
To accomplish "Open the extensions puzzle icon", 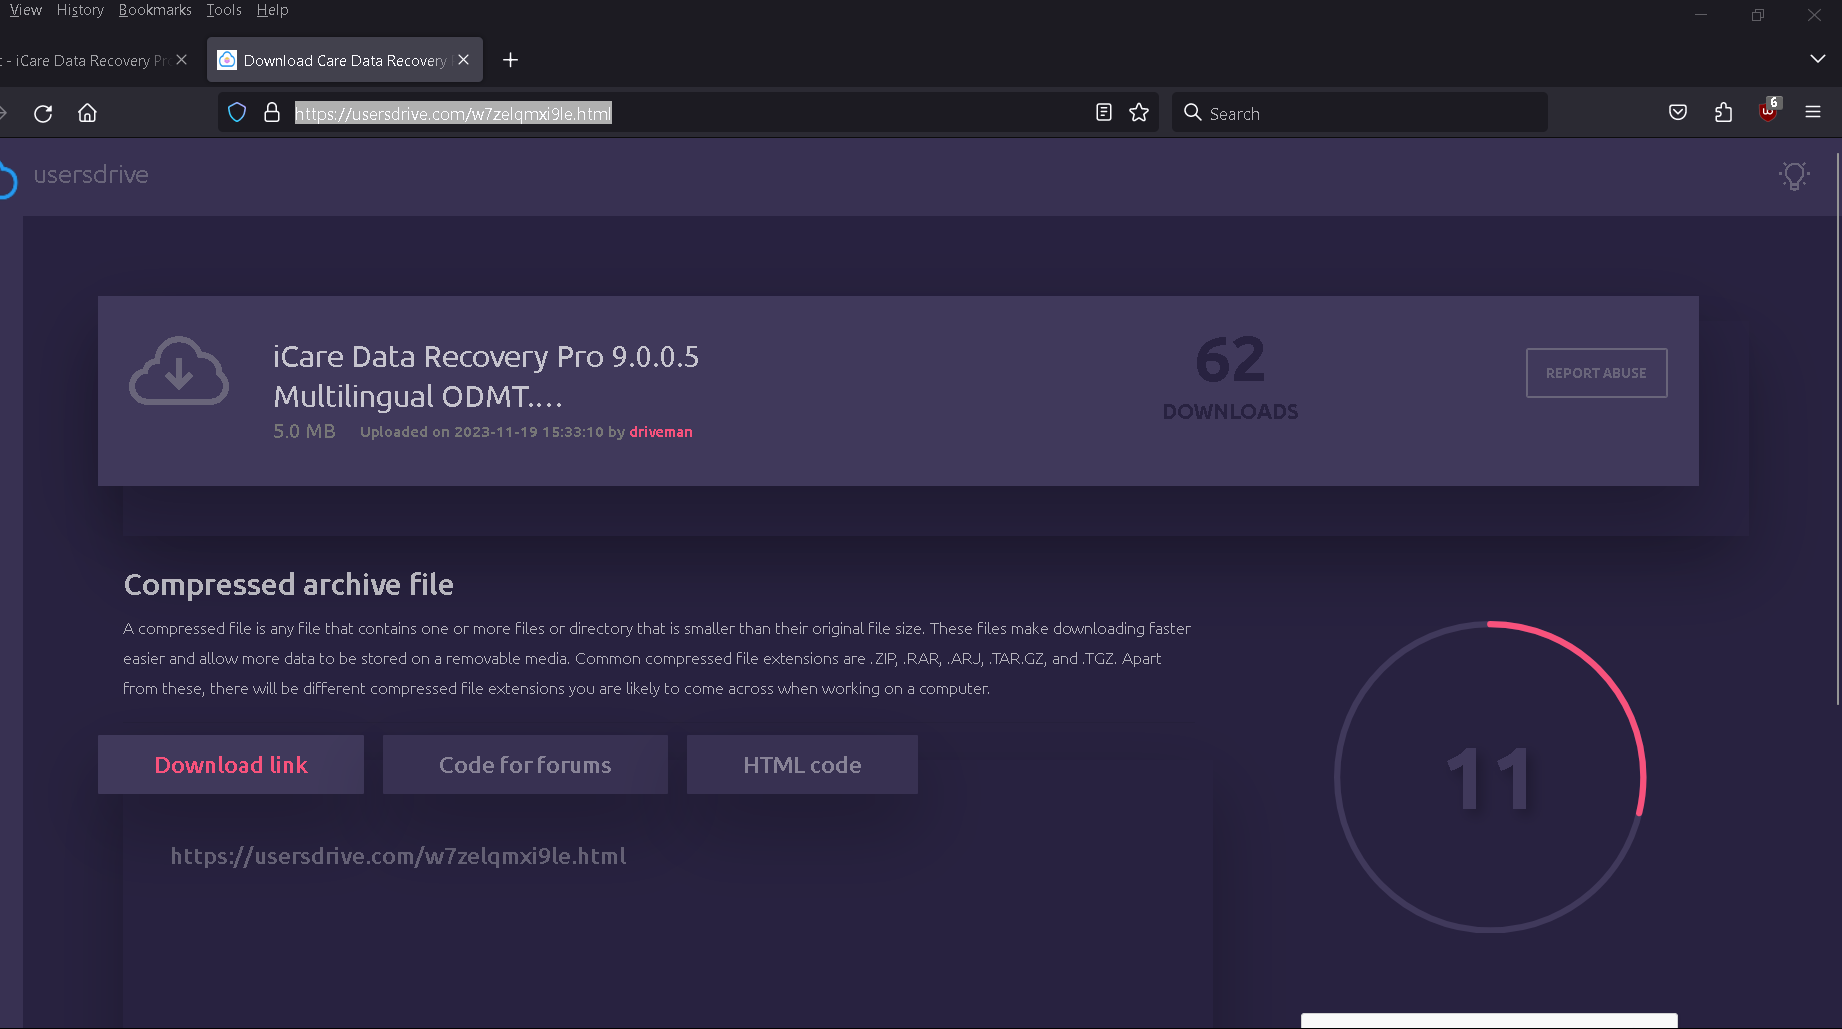I will [x=1723, y=113].
